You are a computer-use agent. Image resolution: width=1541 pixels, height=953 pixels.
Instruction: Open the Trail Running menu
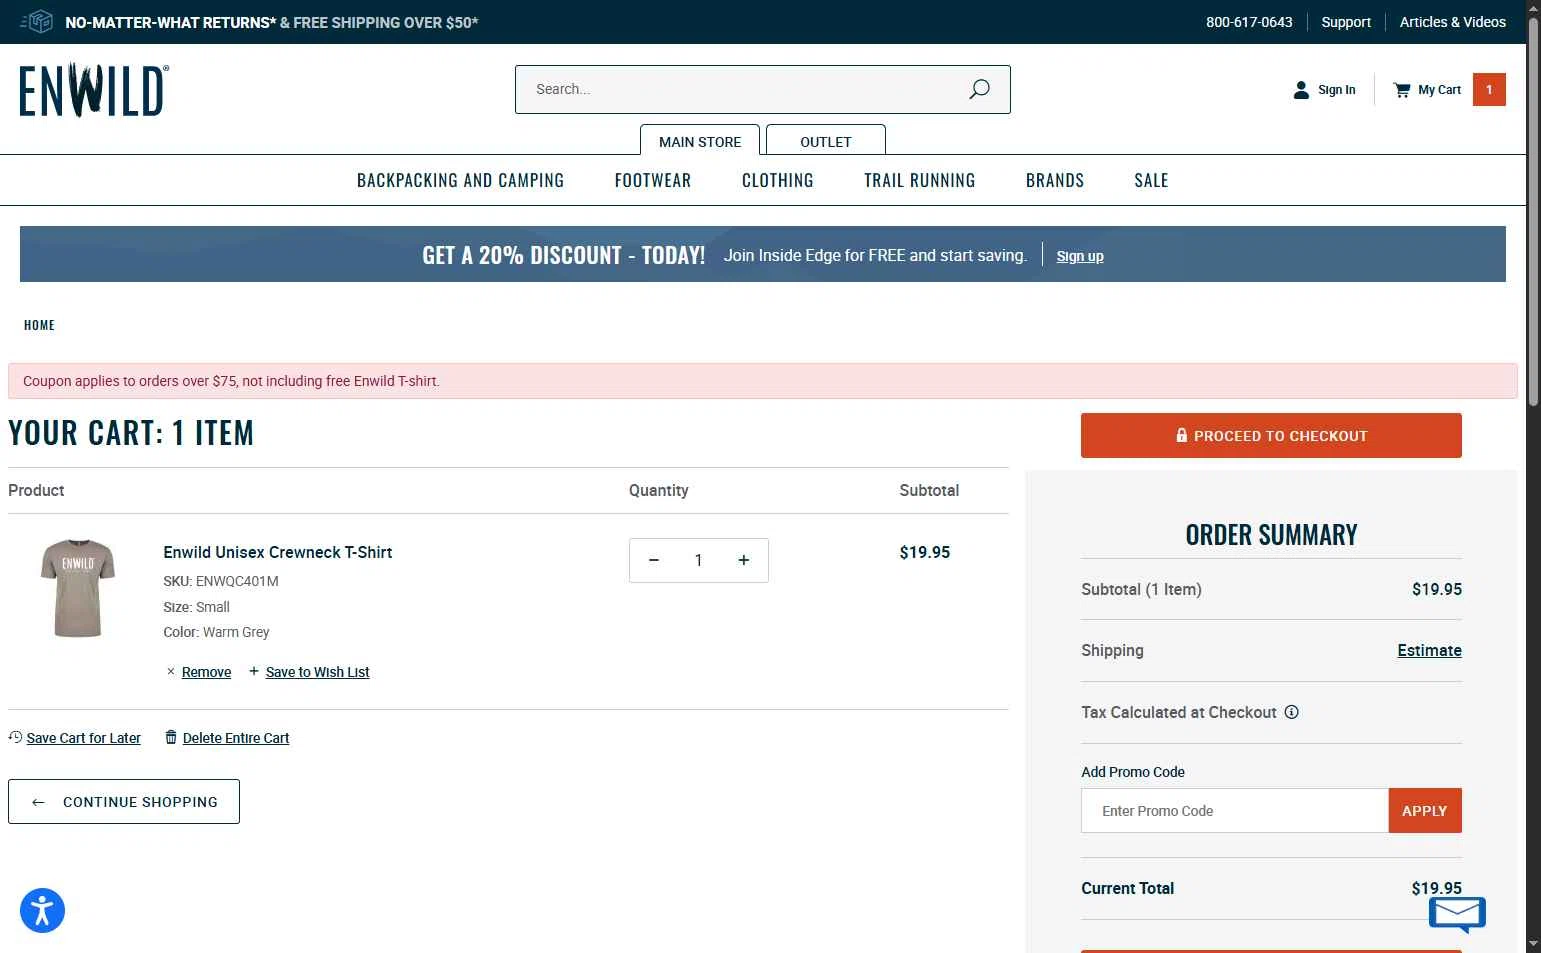click(x=920, y=180)
